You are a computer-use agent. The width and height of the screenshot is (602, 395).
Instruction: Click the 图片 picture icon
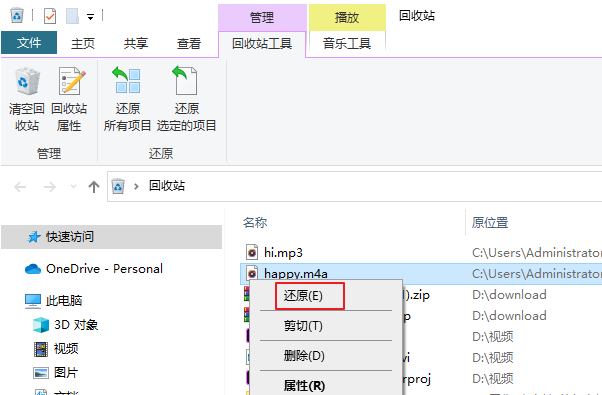pos(41,373)
